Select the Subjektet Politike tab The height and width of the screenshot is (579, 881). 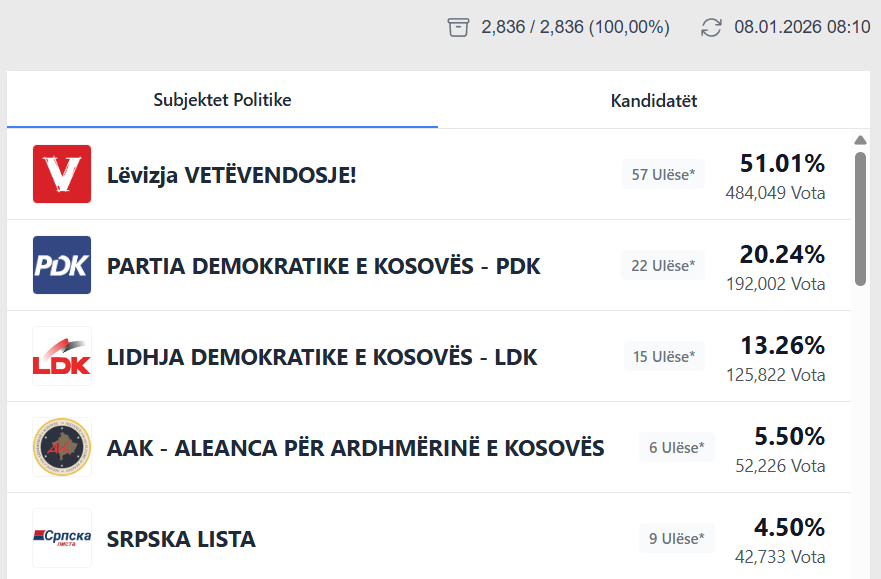coord(222,100)
